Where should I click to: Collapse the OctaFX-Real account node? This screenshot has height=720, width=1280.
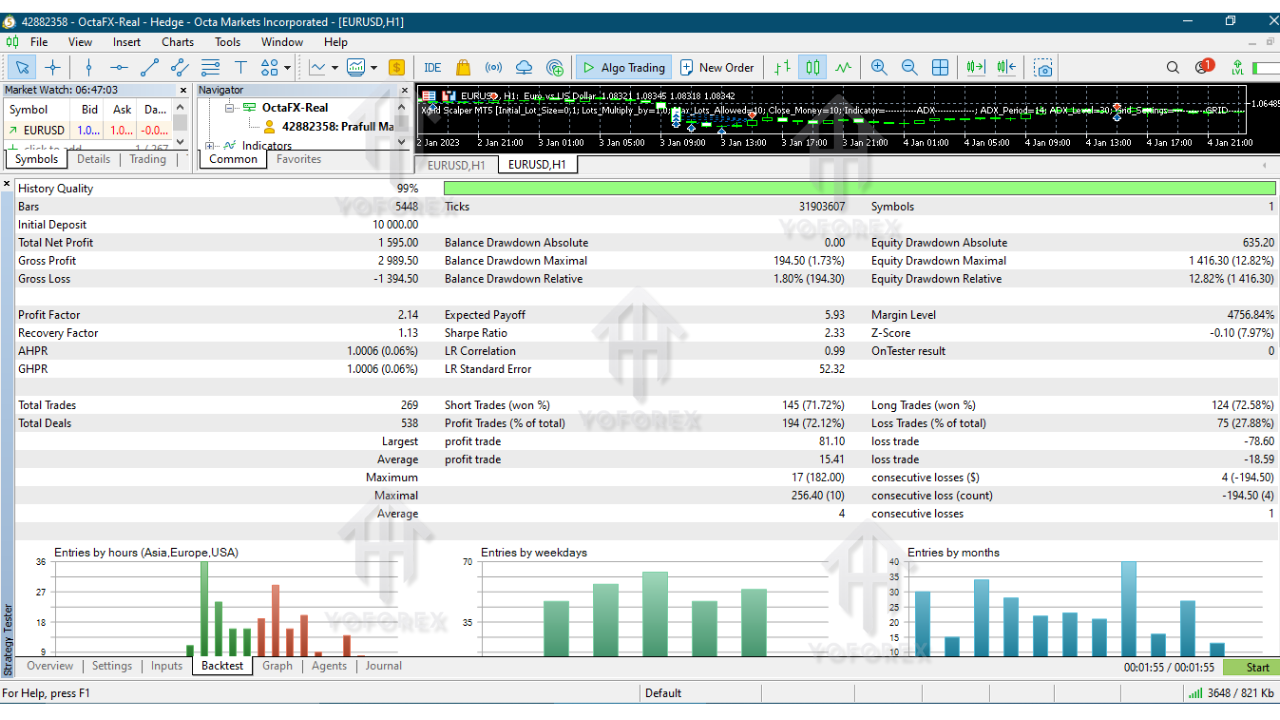[230, 108]
